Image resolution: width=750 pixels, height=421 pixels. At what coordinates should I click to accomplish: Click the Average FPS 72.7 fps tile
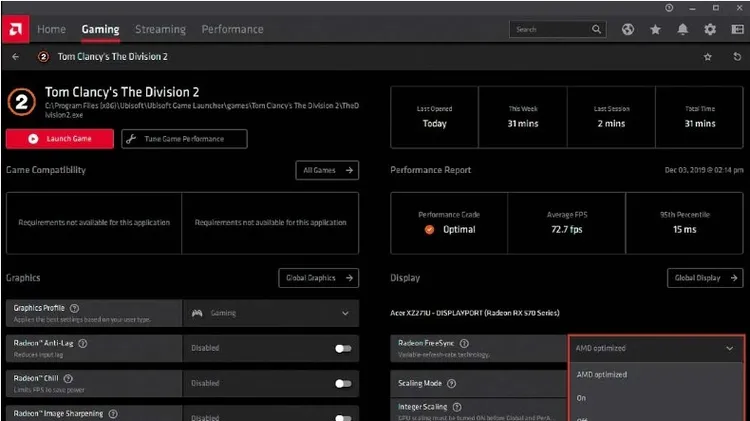pos(567,223)
